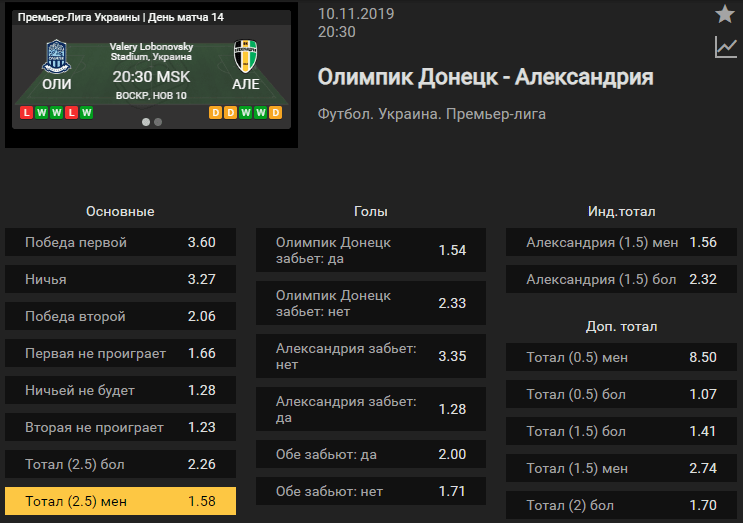The image size is (743, 523).
Task: Bet on Победа первой at 3.60
Action: coord(120,242)
